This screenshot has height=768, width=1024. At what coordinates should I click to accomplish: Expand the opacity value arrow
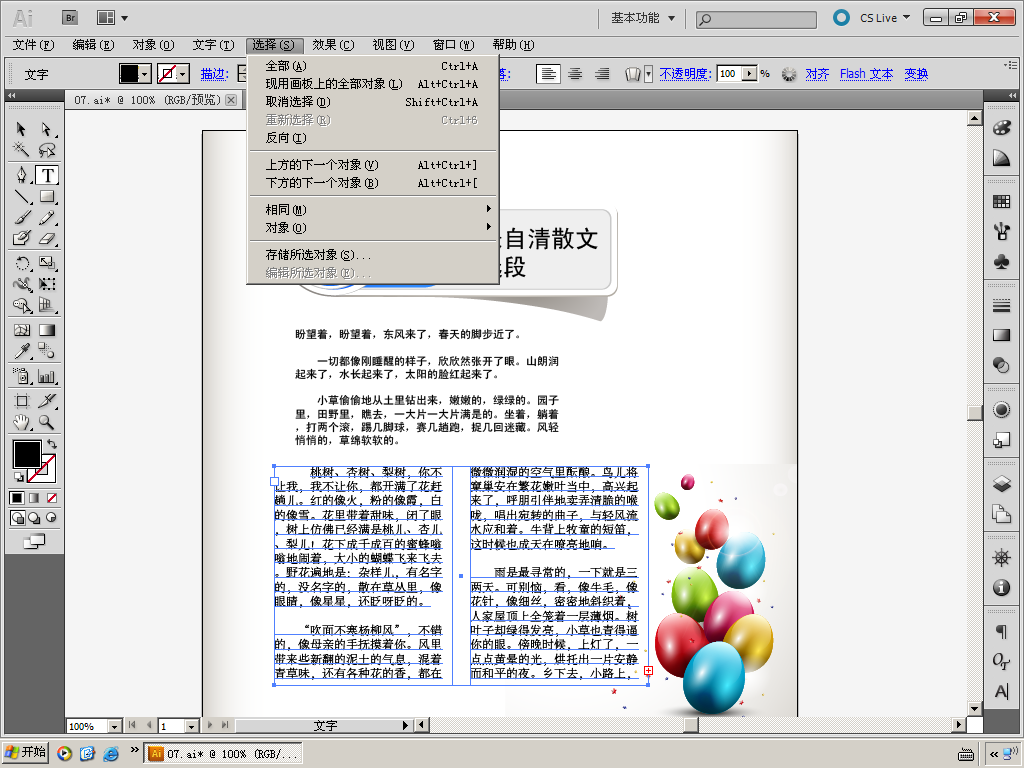pos(750,74)
